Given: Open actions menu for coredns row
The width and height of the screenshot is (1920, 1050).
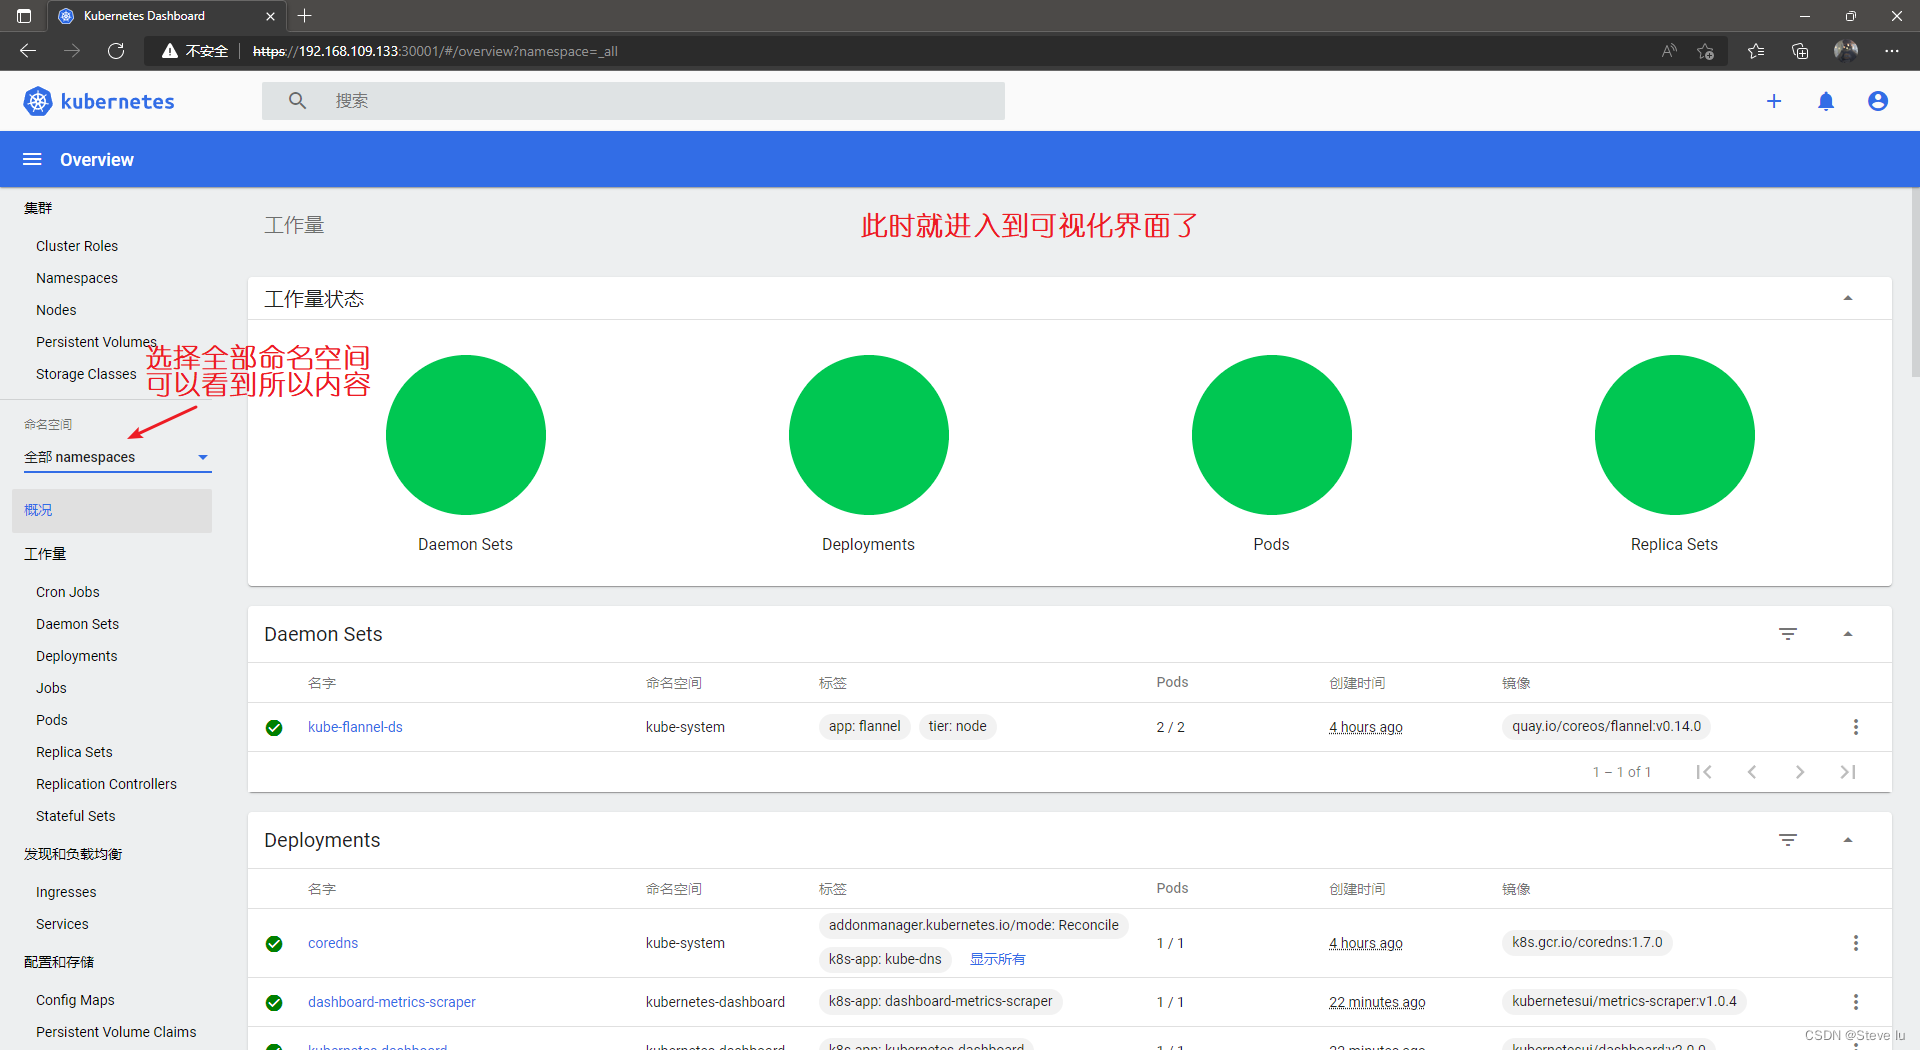Looking at the screenshot, I should [1856, 943].
